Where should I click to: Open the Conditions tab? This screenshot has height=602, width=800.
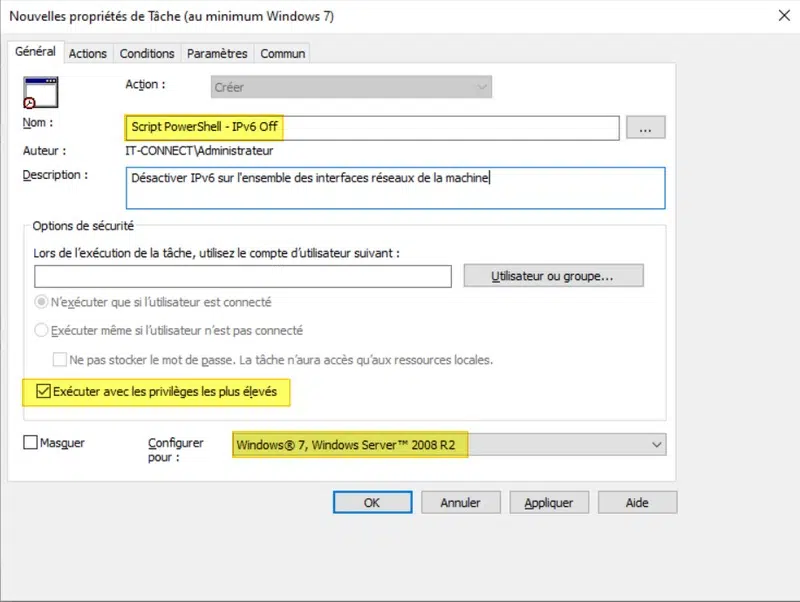[x=147, y=54]
